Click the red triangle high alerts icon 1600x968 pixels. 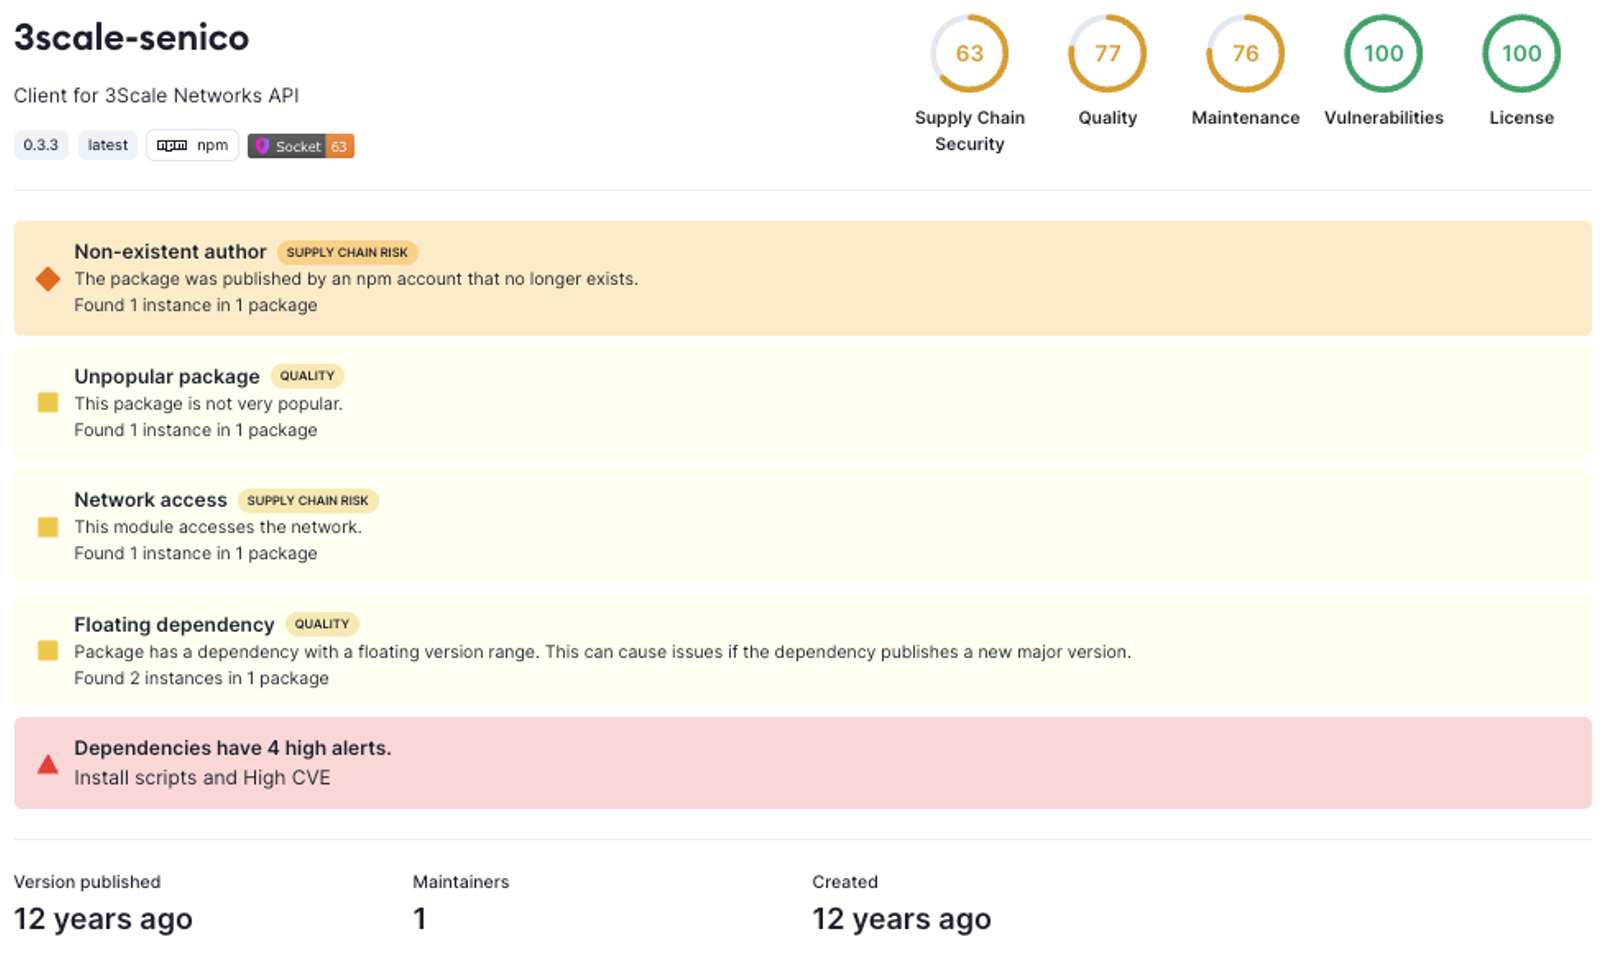[x=47, y=765]
